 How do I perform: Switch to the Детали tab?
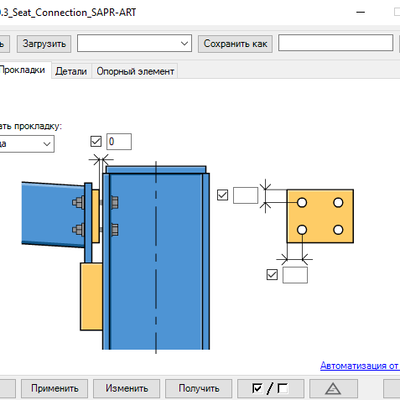tap(71, 71)
